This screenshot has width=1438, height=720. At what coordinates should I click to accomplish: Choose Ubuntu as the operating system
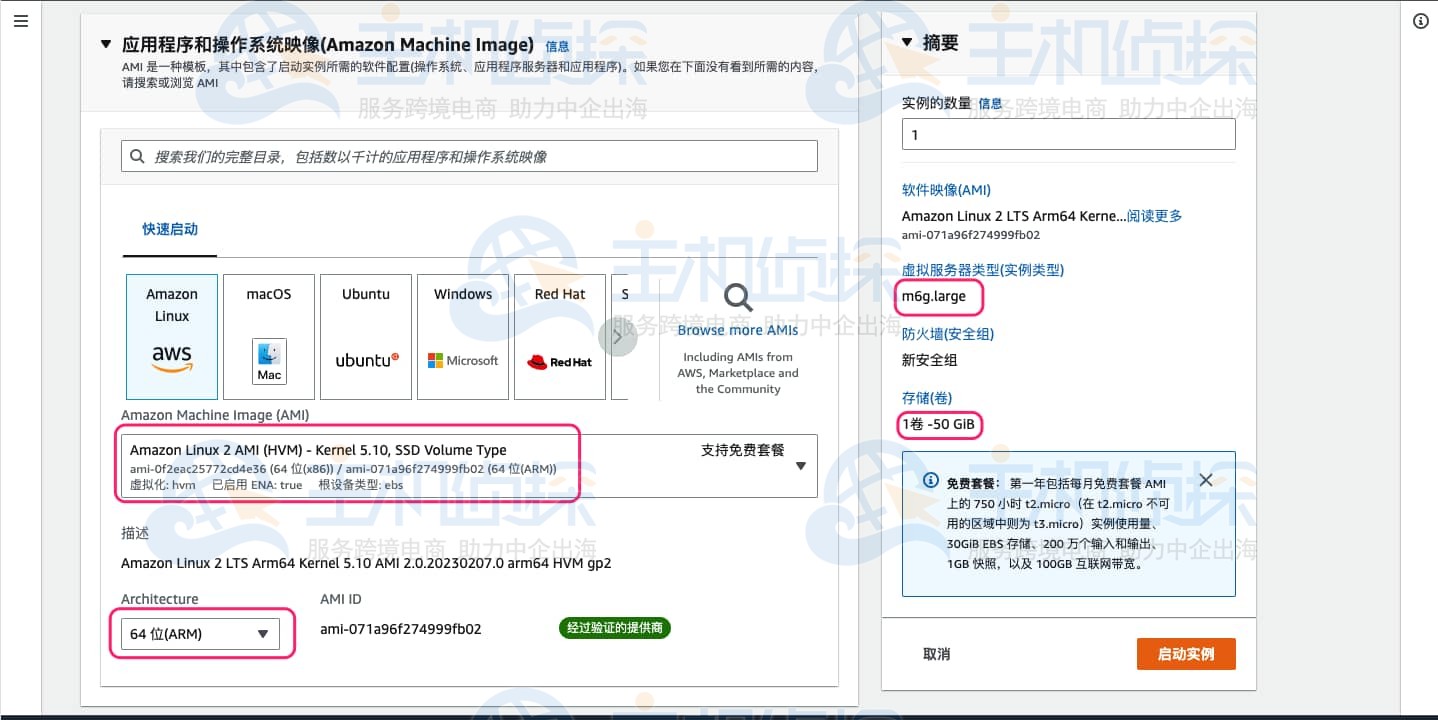pos(365,336)
